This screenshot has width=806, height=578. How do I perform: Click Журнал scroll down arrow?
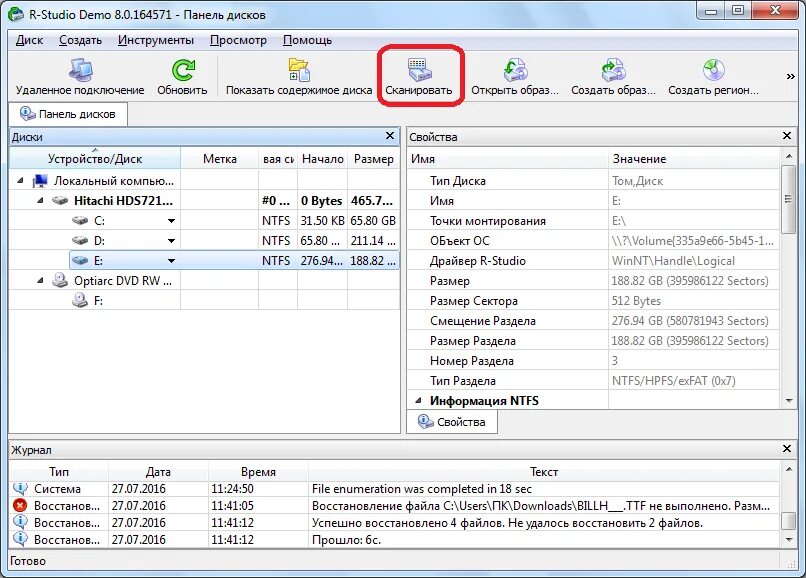point(788,539)
